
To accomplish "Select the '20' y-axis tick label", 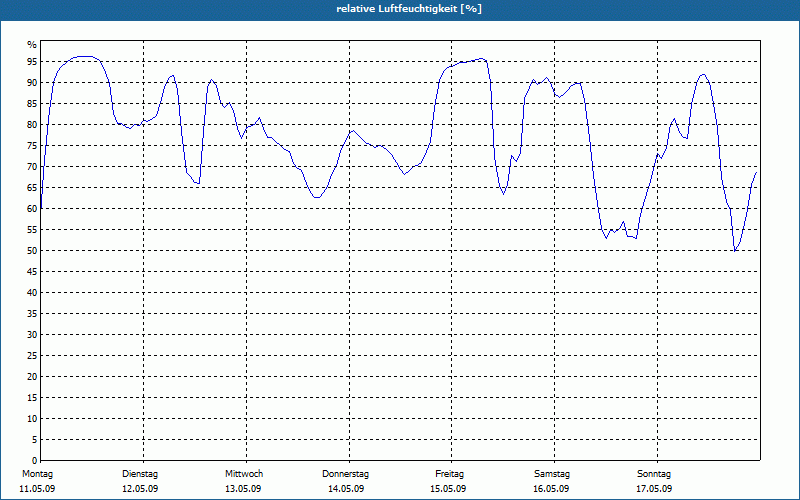I will point(32,377).
